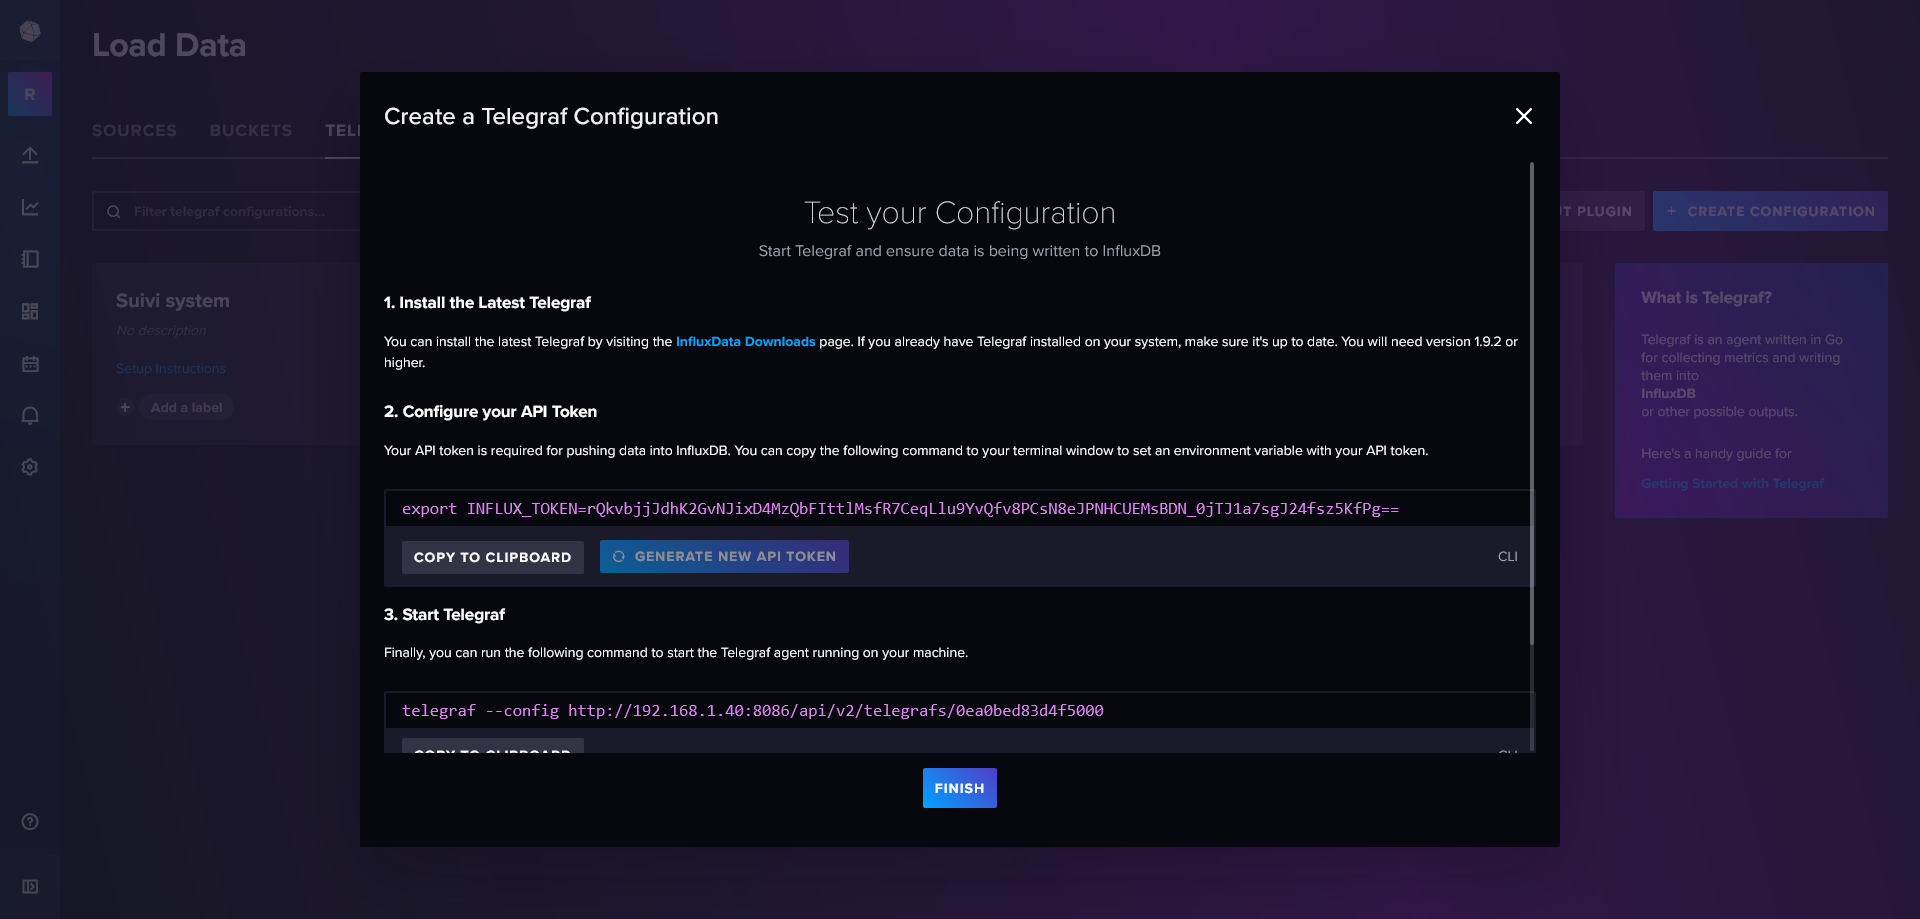Open Help and Support question icon
Viewport: 1920px width, 919px height.
[30, 821]
